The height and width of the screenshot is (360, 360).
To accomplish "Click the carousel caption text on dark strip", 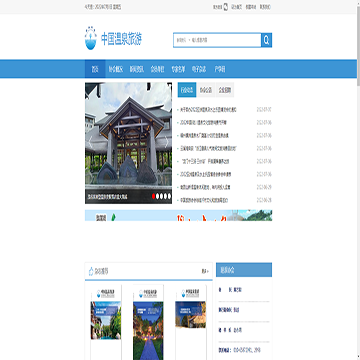I will (x=107, y=197).
